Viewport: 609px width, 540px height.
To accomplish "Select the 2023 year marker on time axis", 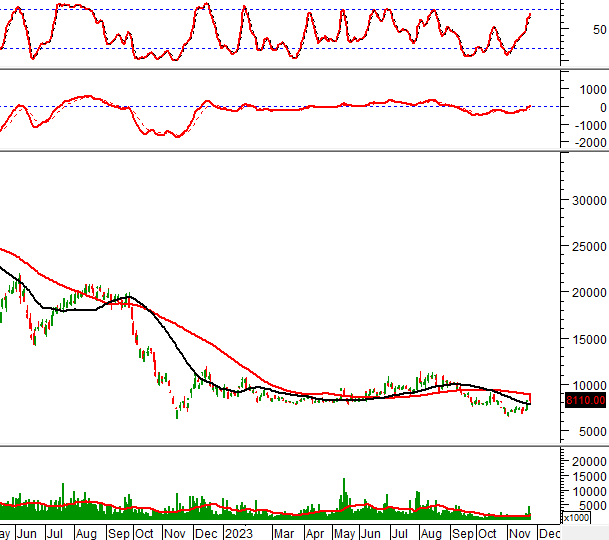I will pos(238,534).
